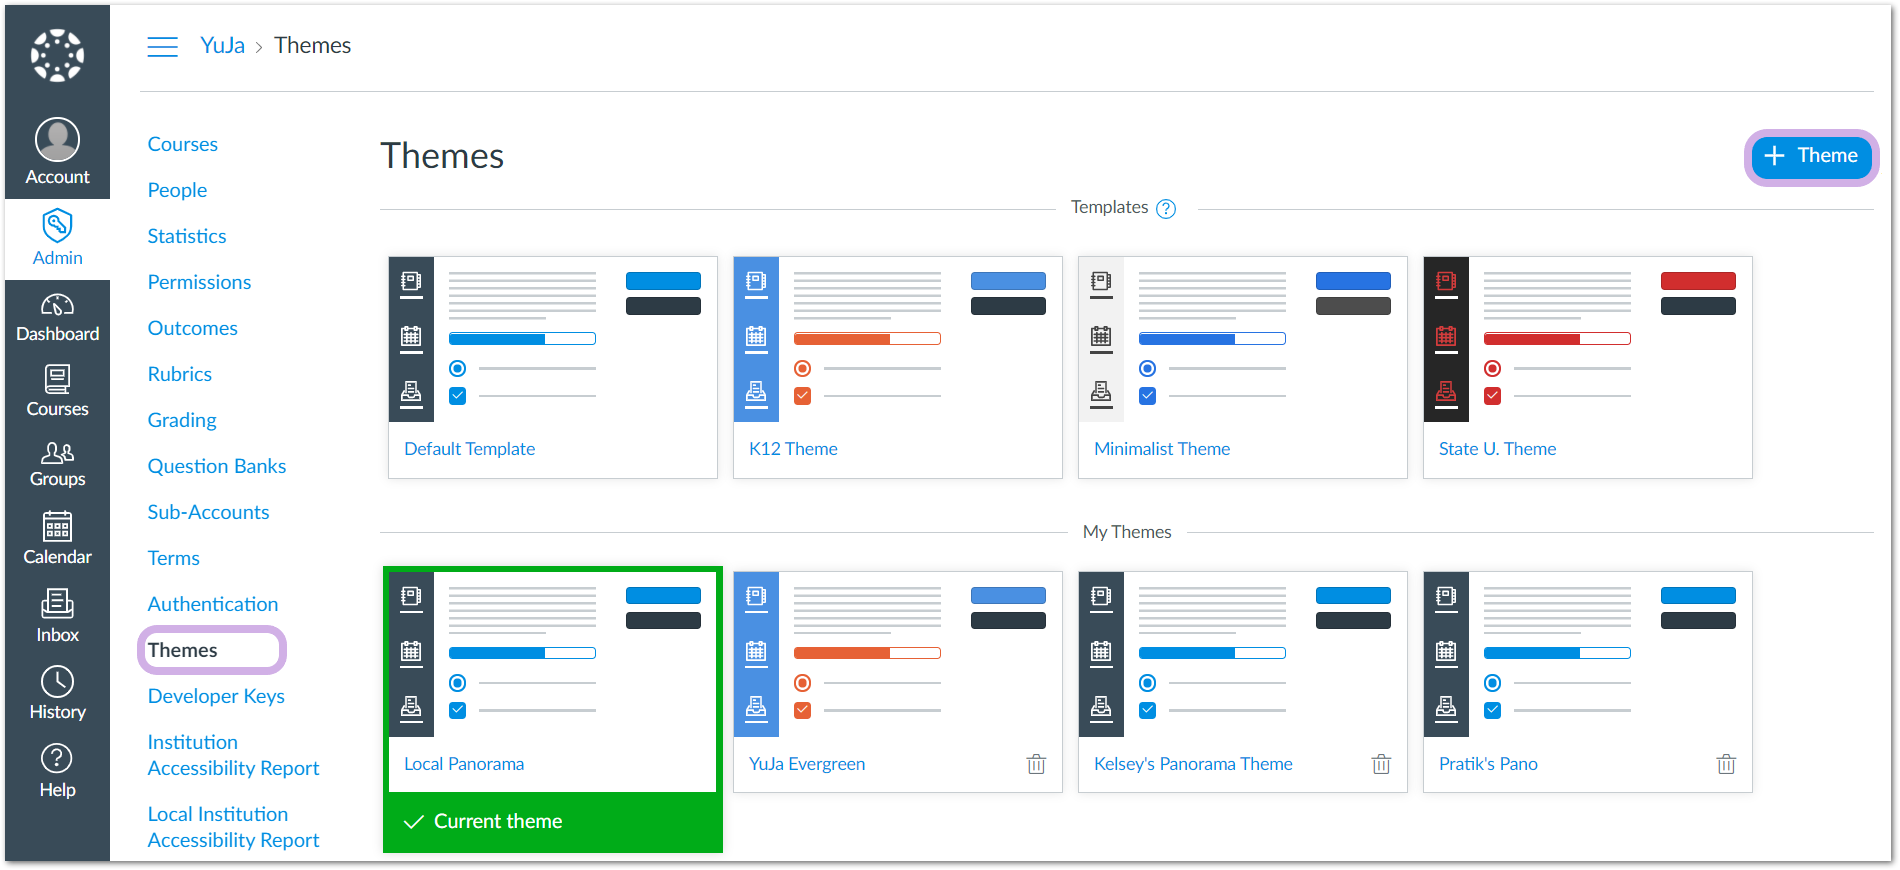Open the Minimalist Theme template link
1900x870 pixels.
(x=1162, y=449)
